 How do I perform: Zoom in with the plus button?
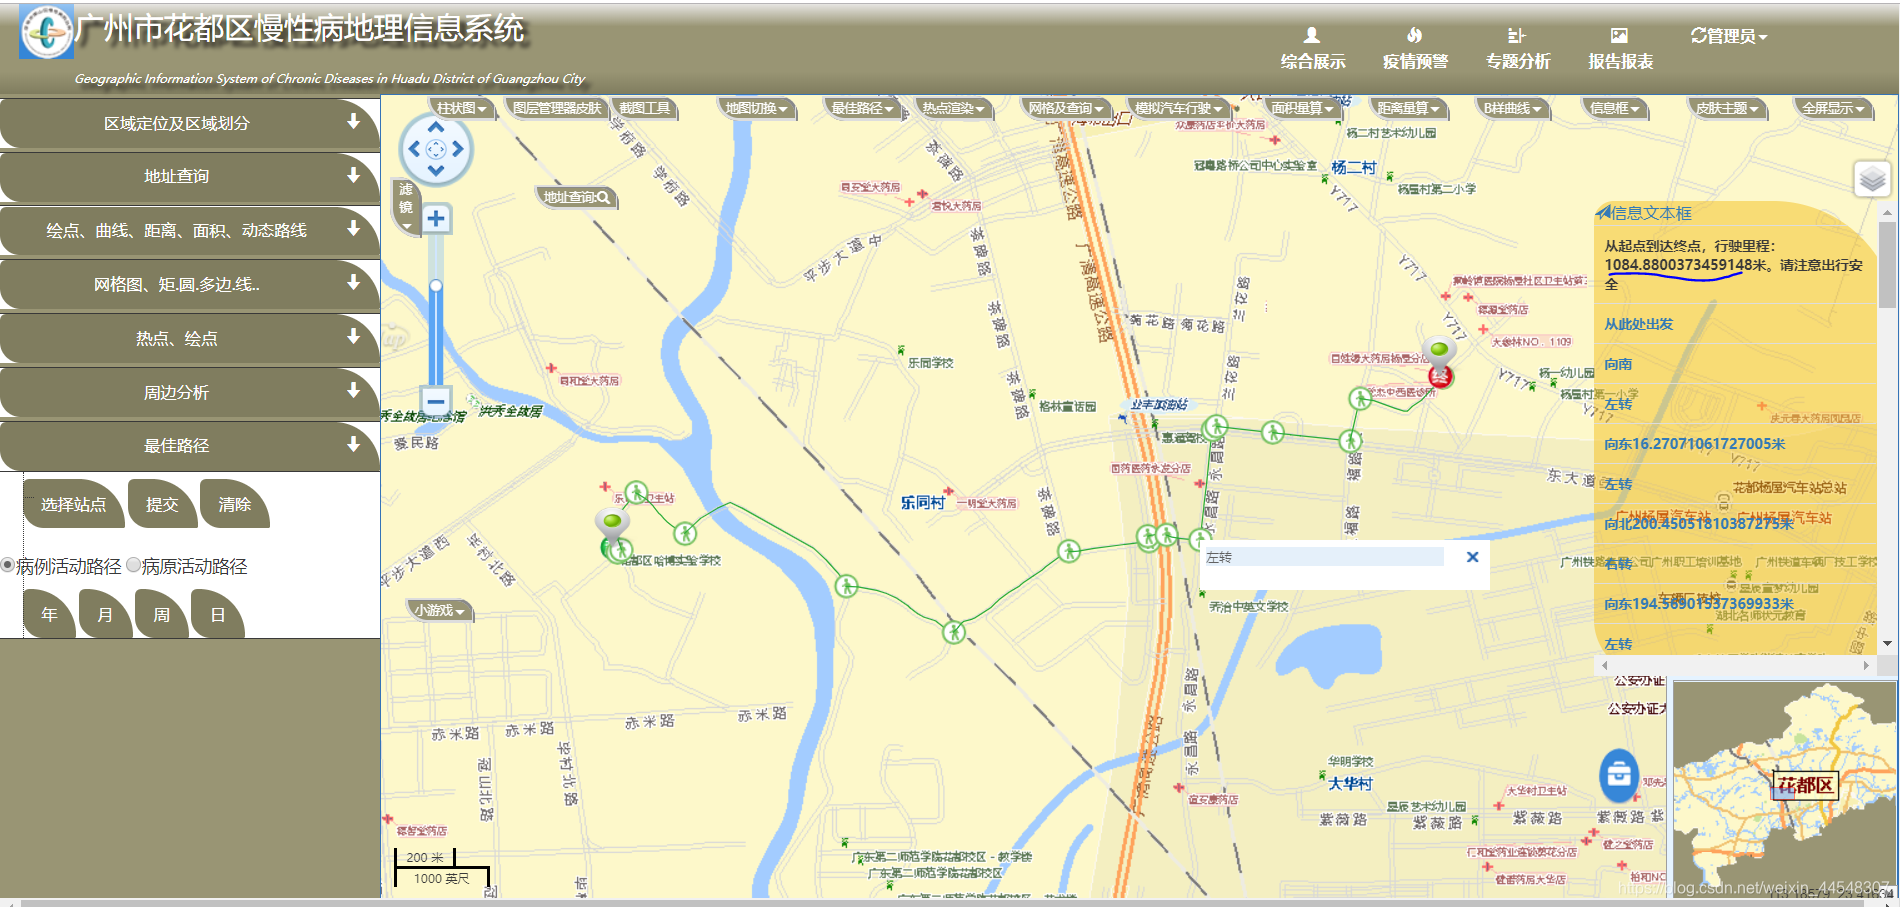click(x=436, y=219)
